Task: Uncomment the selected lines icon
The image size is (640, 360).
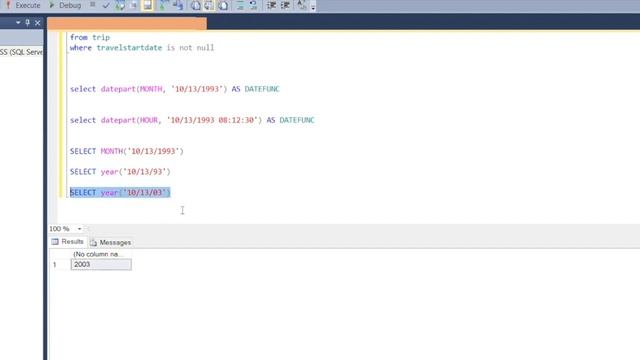Action: (253, 5)
